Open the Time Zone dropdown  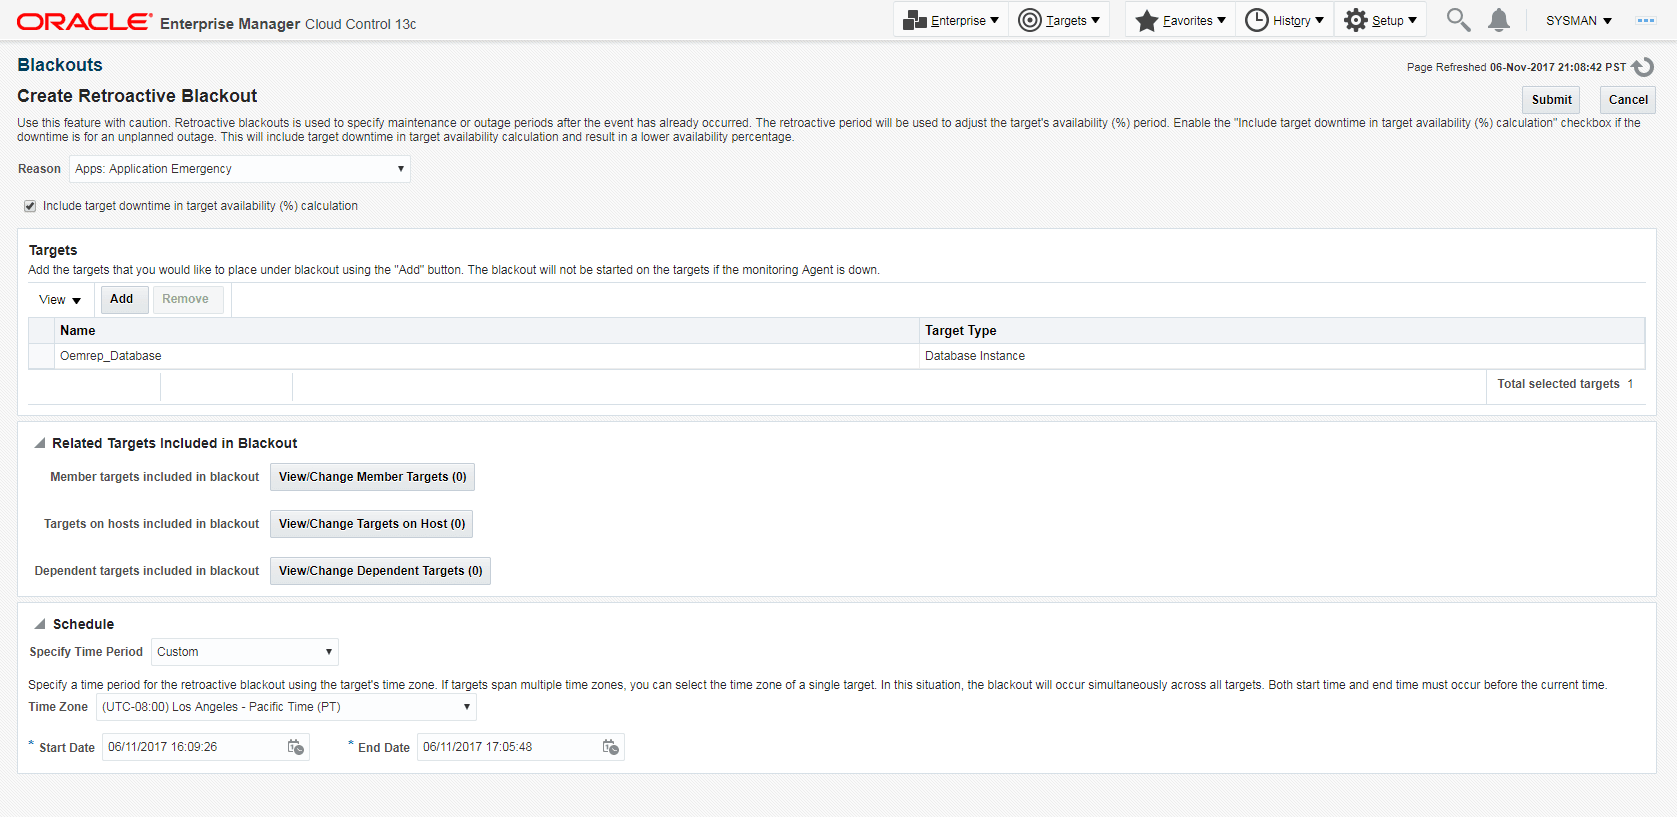coord(286,707)
